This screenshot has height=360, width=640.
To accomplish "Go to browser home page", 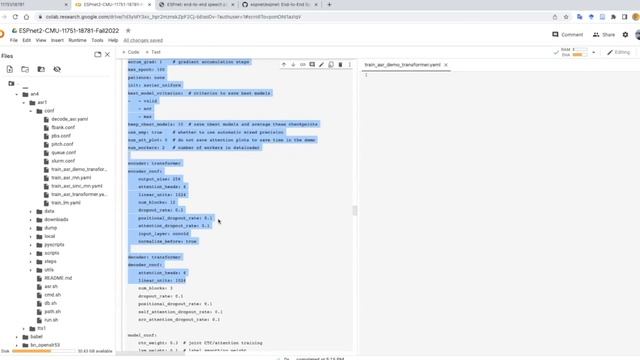I will (x=27, y=17).
